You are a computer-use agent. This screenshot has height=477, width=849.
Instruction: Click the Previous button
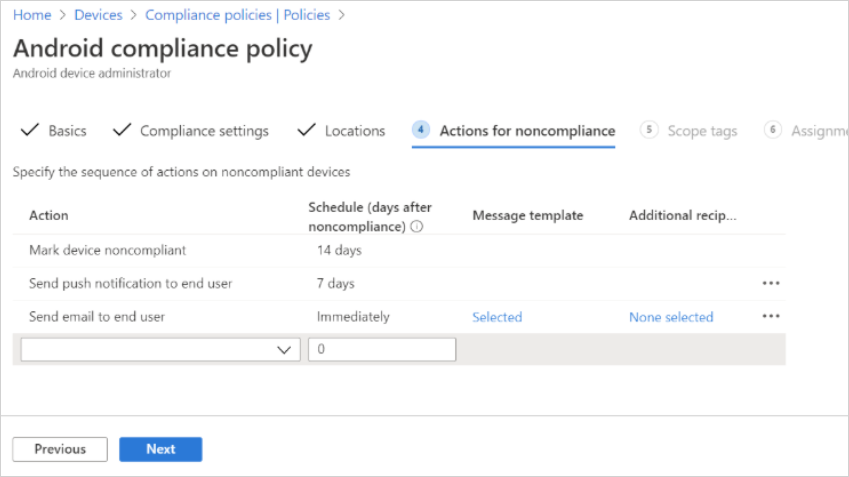60,449
